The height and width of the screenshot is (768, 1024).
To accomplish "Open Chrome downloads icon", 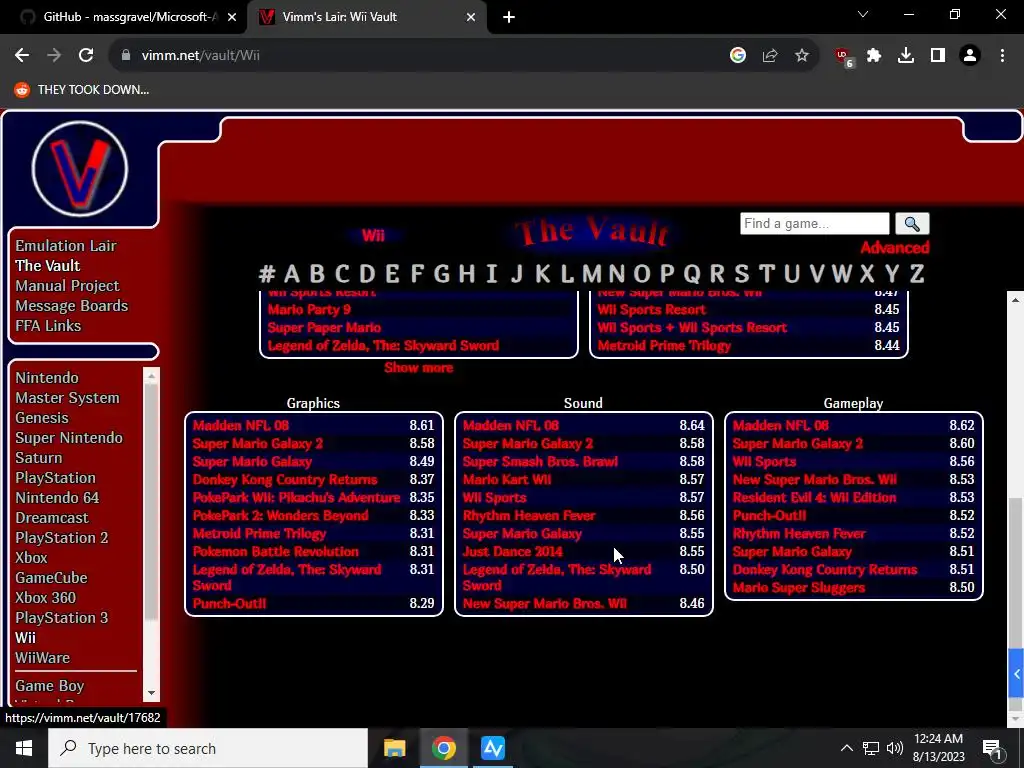I will (906, 56).
